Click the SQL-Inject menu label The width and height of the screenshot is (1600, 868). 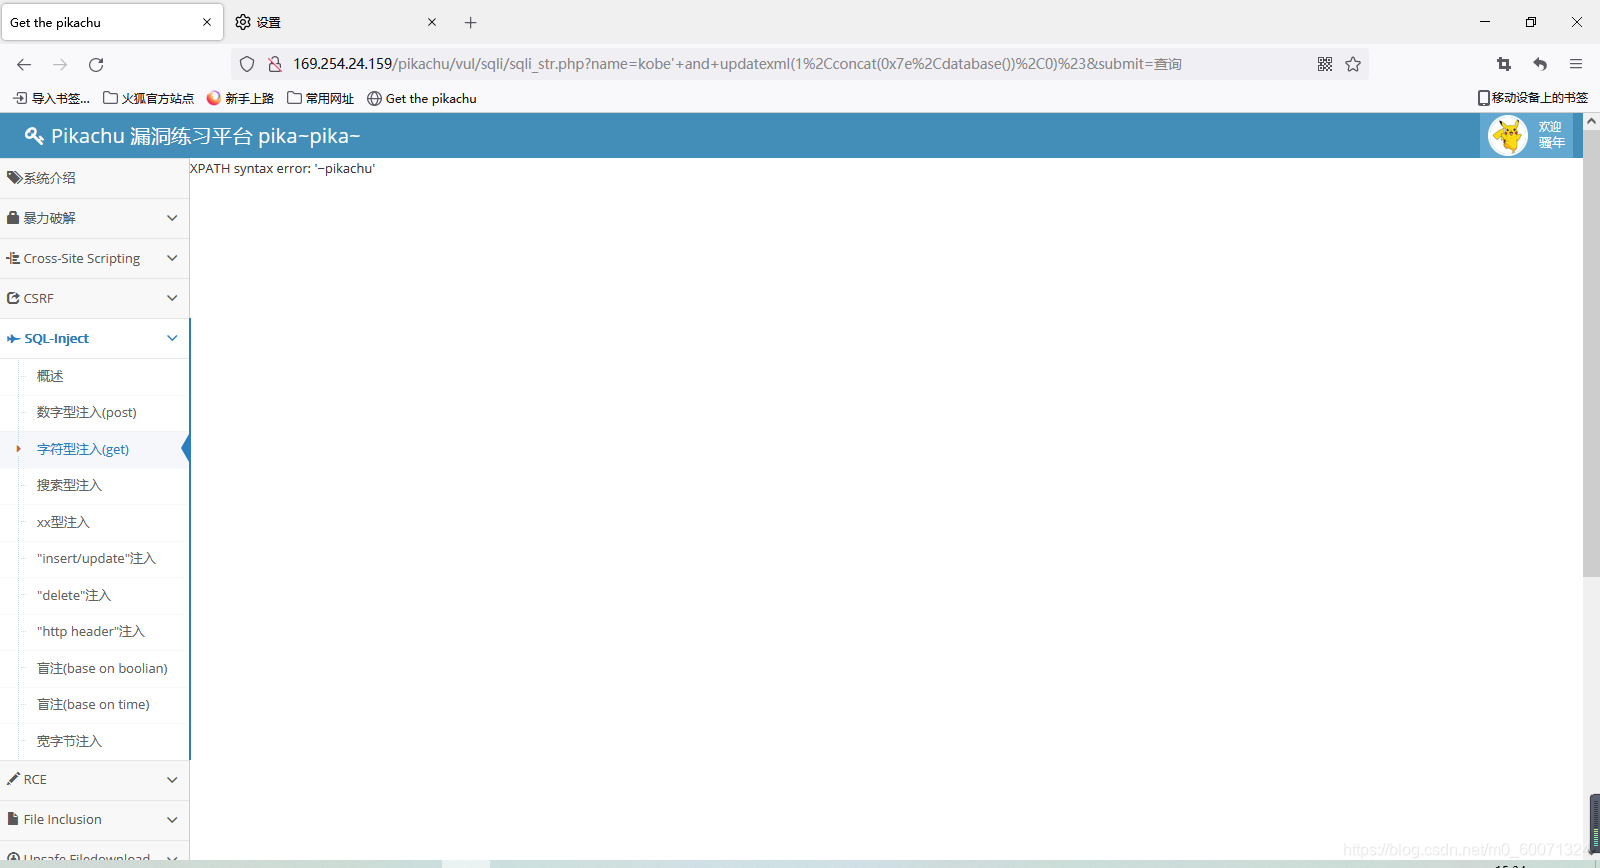57,338
